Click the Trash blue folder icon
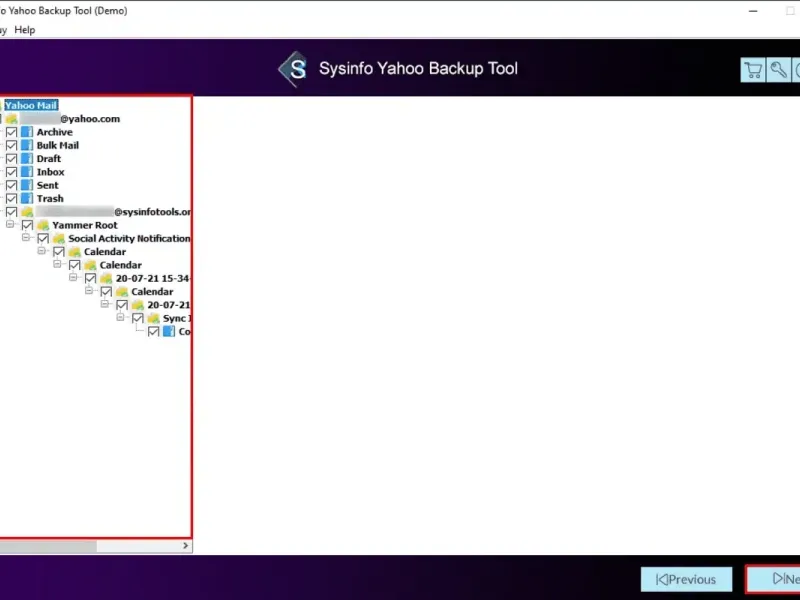Screen dimensions: 800x600 pos(27,198)
